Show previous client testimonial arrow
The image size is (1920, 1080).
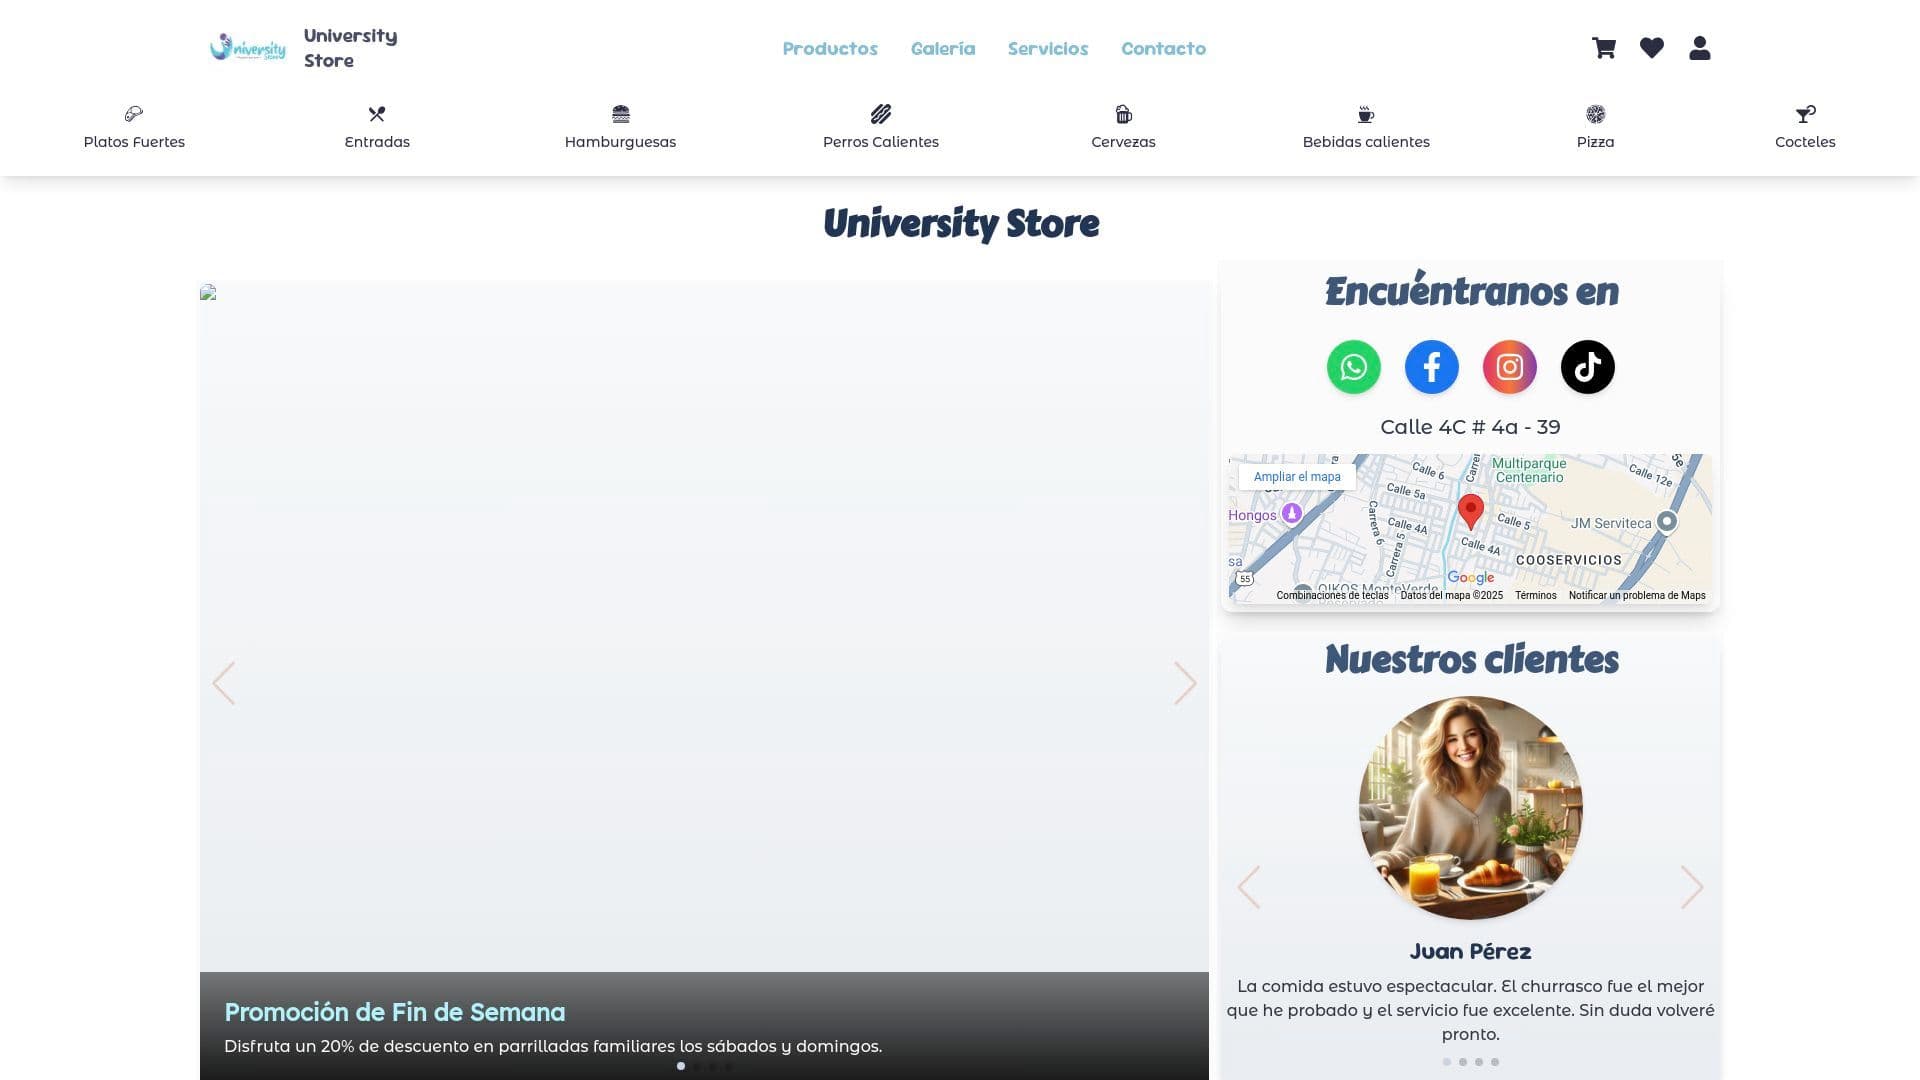(x=1249, y=887)
